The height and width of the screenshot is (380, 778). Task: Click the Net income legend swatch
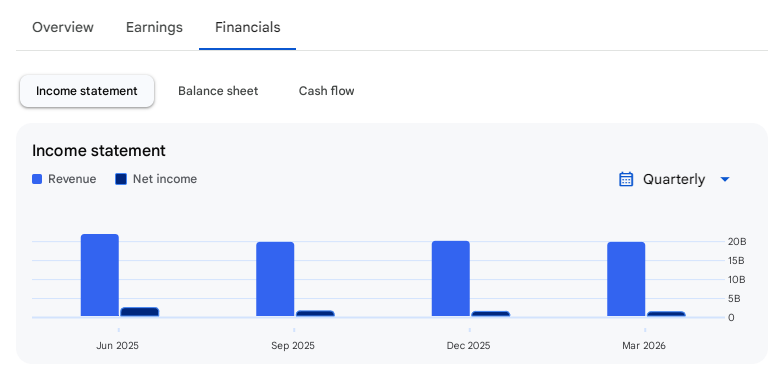(x=121, y=179)
